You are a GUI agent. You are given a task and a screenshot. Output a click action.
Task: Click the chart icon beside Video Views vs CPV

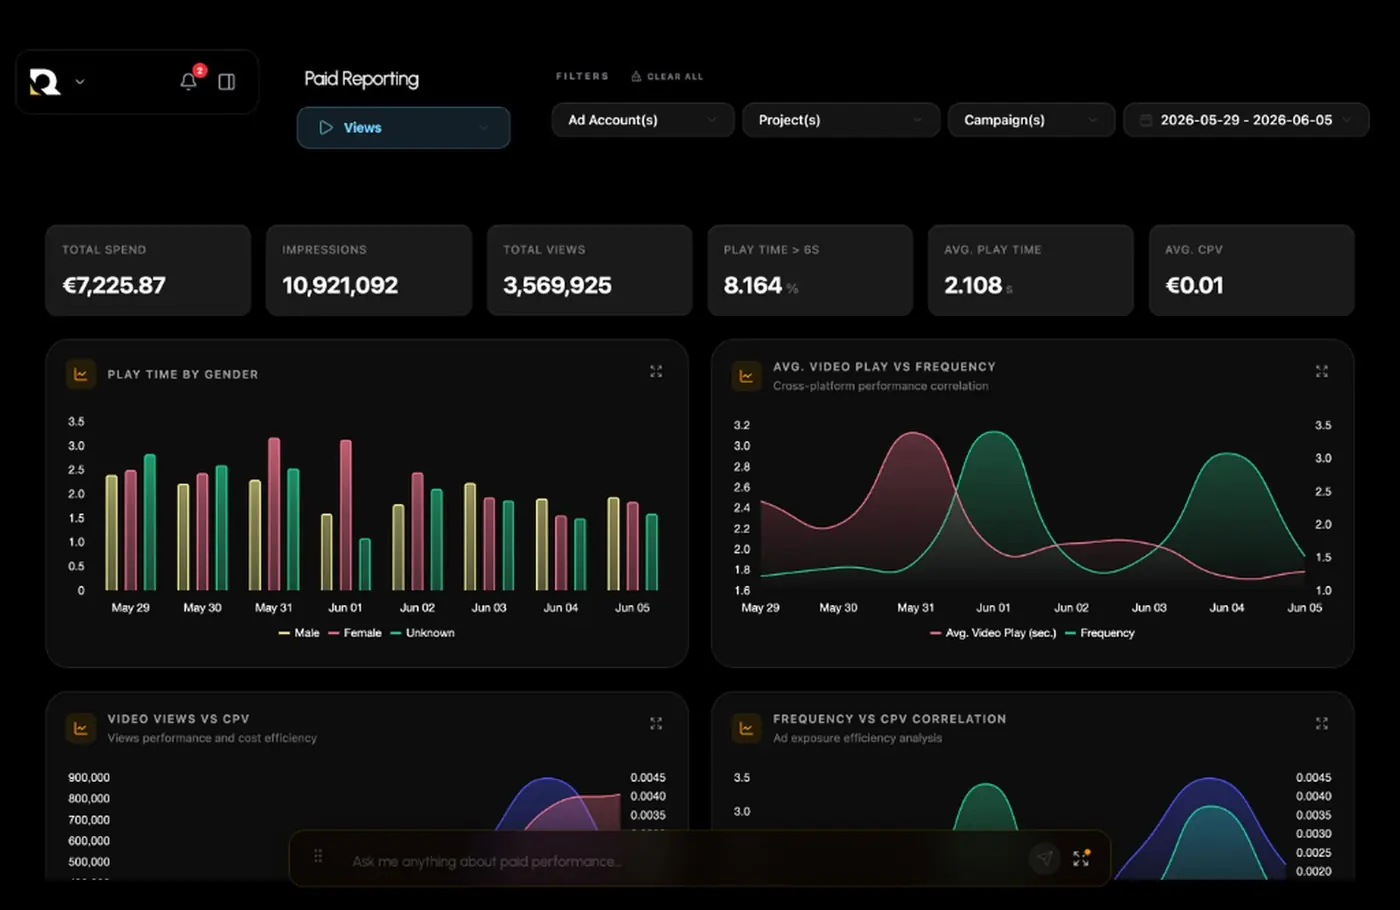(x=81, y=728)
